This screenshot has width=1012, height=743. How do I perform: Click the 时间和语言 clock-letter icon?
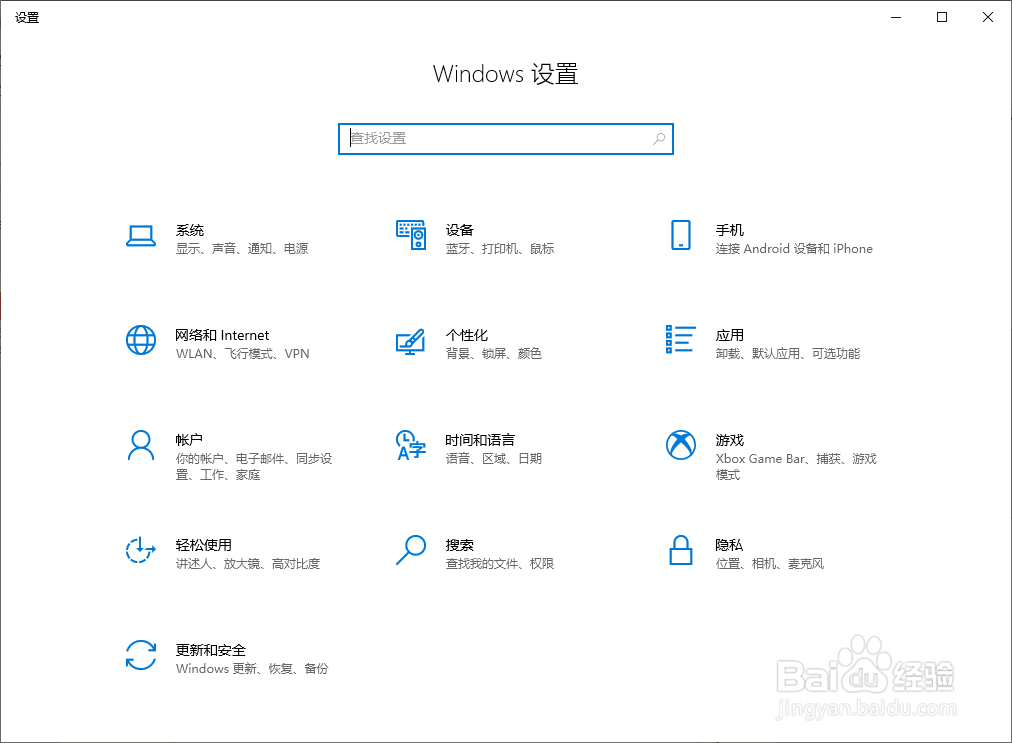pos(411,445)
